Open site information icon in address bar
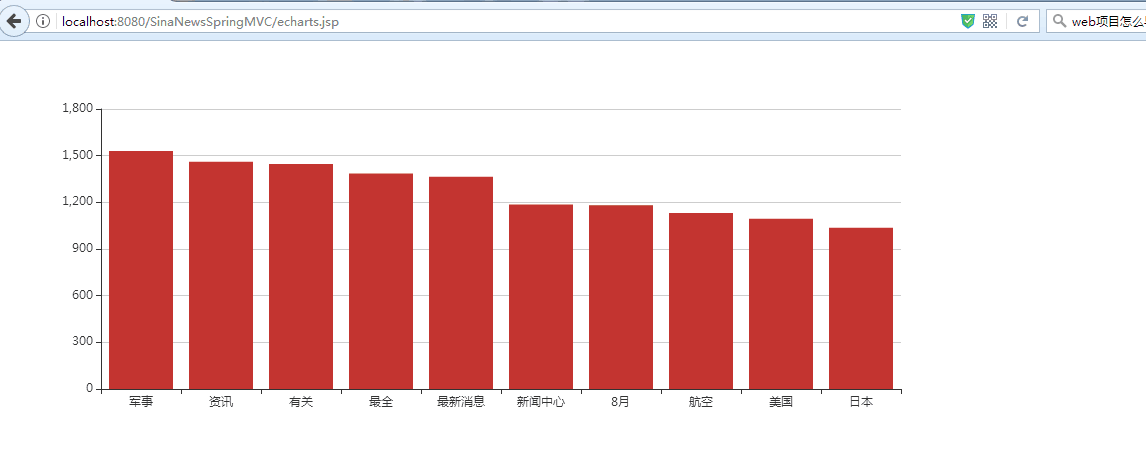Viewport: 1146px width, 464px height. click(42, 21)
